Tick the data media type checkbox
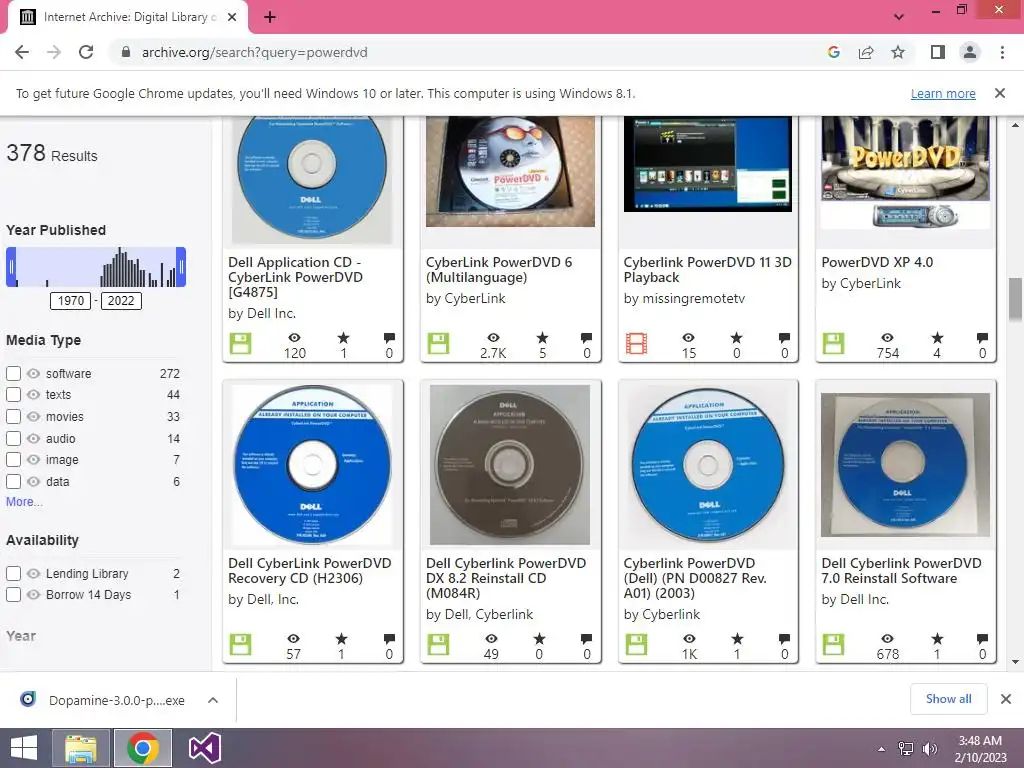This screenshot has width=1024, height=768. tap(13, 481)
